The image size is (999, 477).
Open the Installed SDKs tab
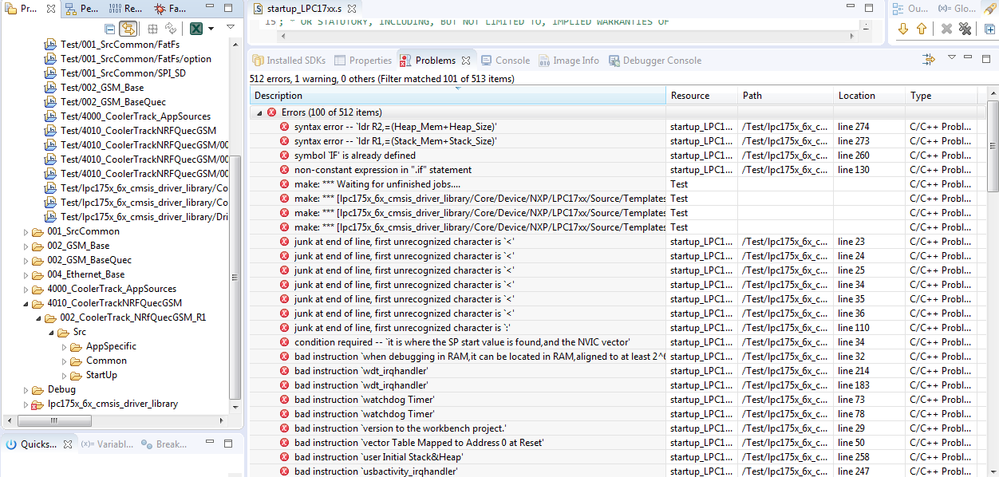(289, 61)
